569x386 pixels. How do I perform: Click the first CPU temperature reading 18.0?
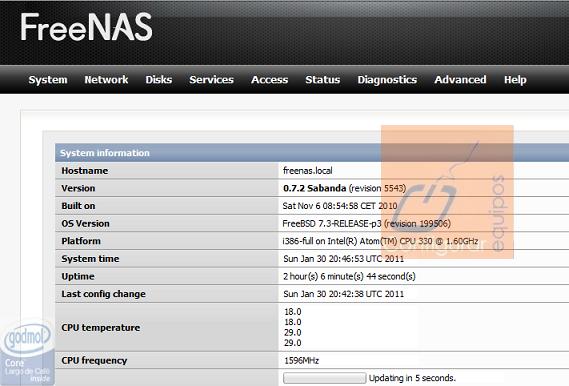(293, 312)
